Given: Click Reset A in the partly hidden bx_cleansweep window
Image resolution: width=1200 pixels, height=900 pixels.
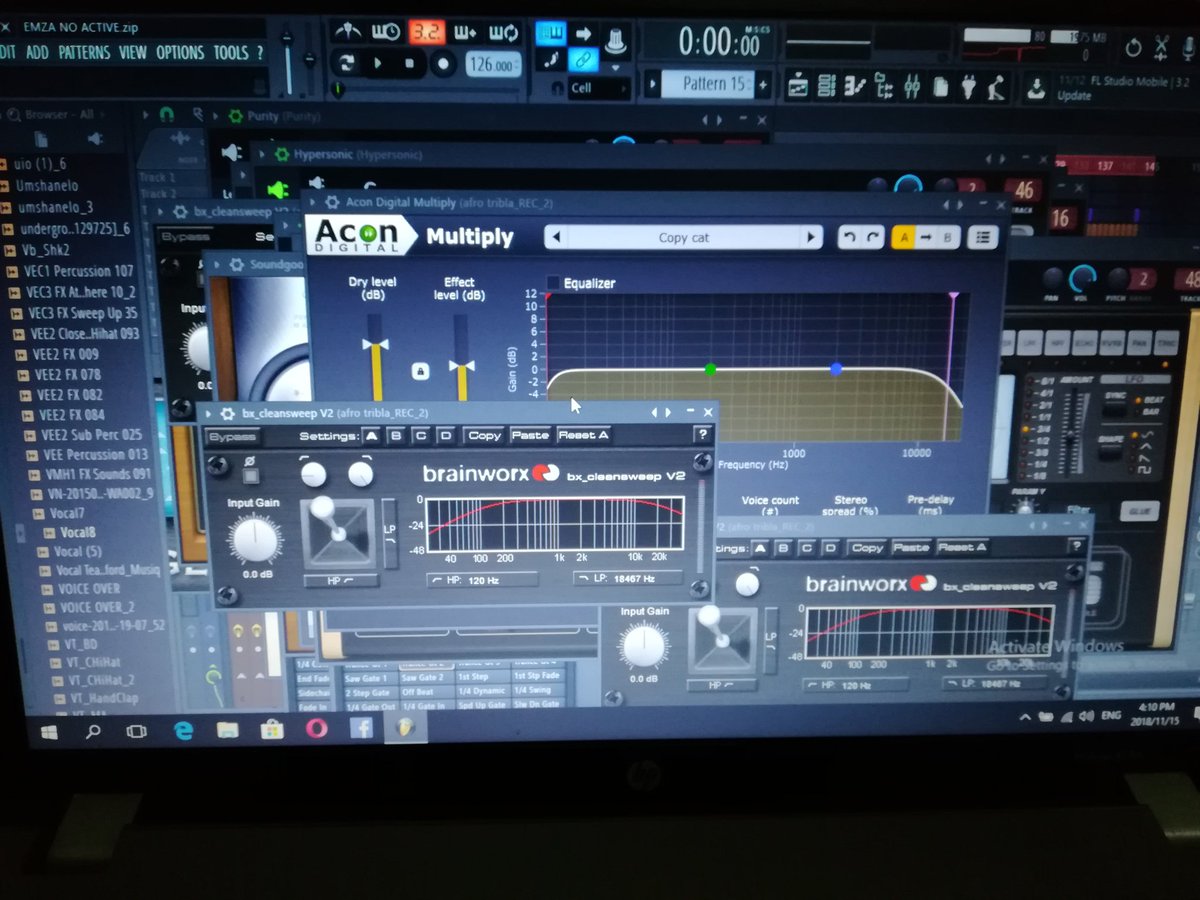Looking at the screenshot, I should click(x=962, y=547).
